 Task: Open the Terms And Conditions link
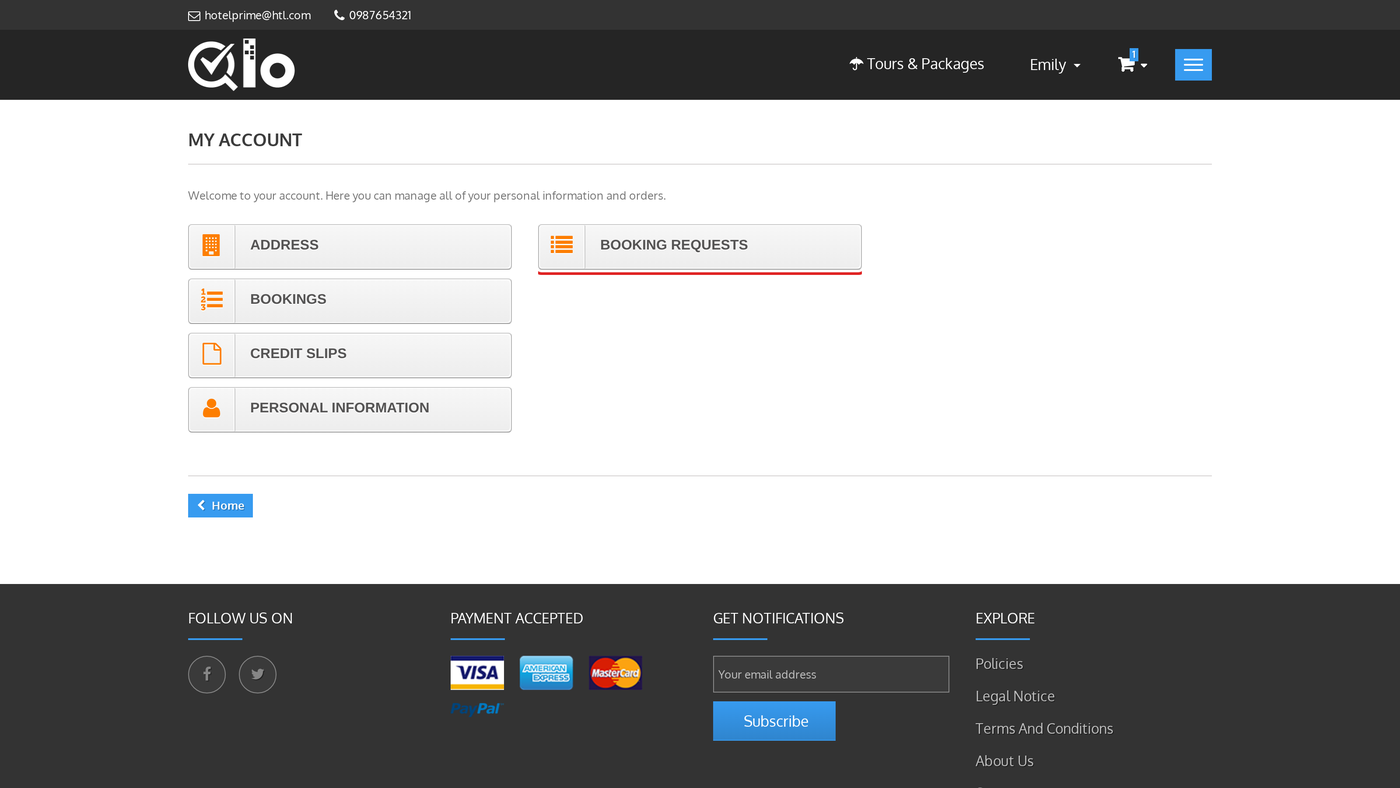point(1044,729)
